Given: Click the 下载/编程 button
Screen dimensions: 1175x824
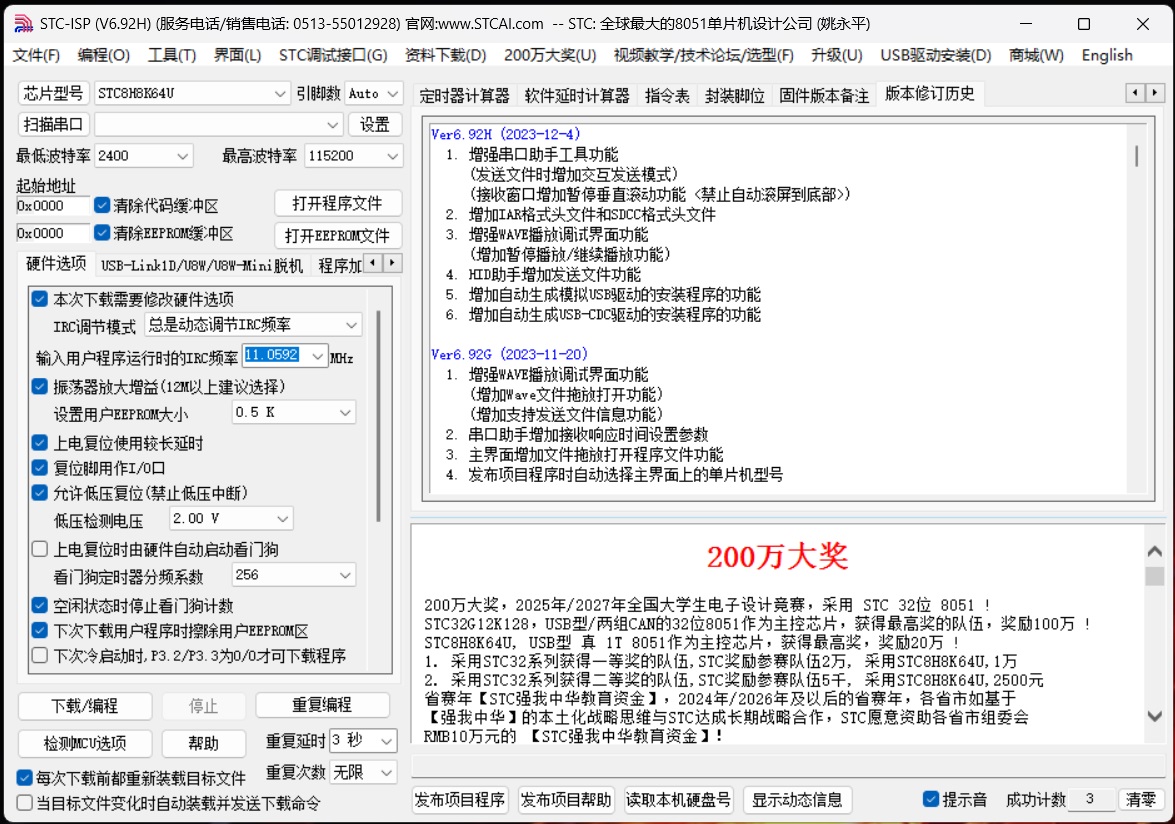Looking at the screenshot, I should click(x=85, y=706).
